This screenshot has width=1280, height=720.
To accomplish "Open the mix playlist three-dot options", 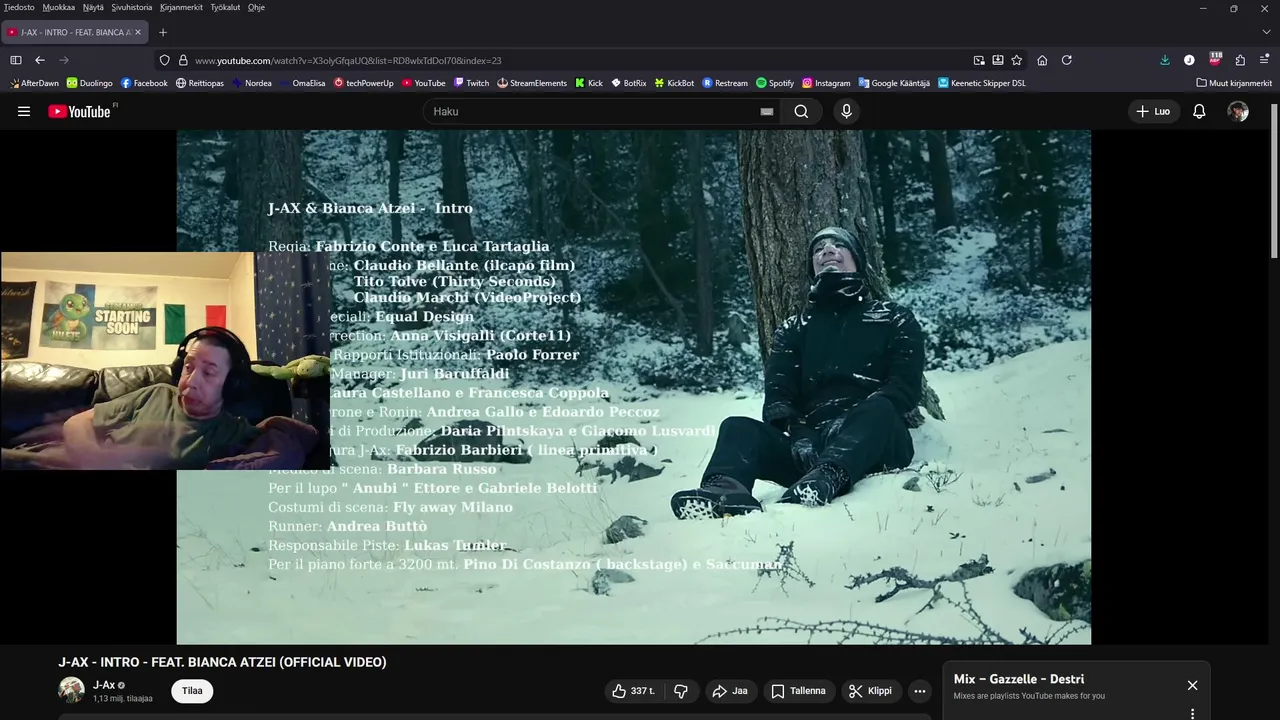I will coord(1192,714).
